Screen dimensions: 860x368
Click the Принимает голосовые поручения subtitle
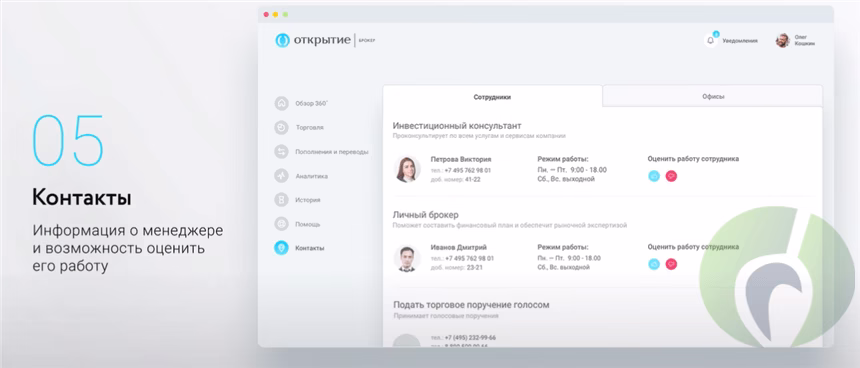tap(446, 316)
